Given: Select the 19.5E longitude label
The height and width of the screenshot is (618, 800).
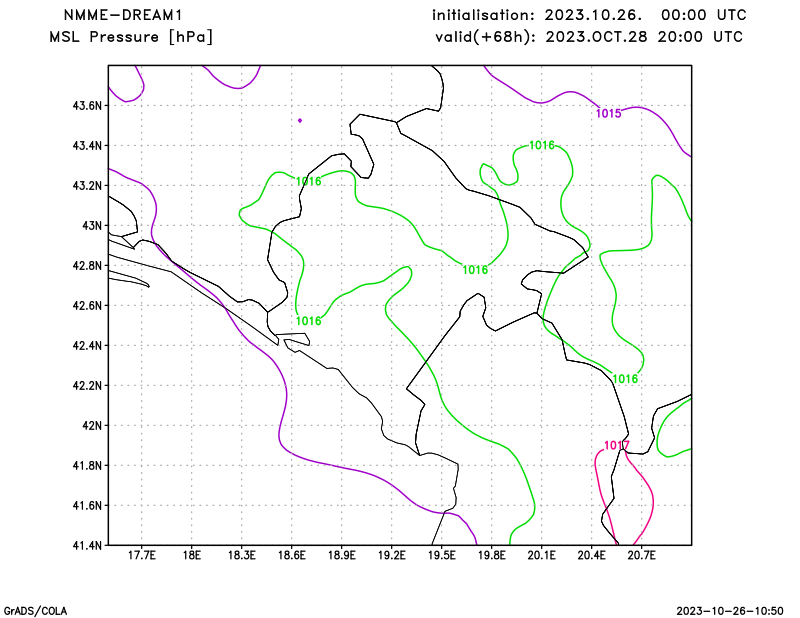Looking at the screenshot, I should click(x=442, y=555).
